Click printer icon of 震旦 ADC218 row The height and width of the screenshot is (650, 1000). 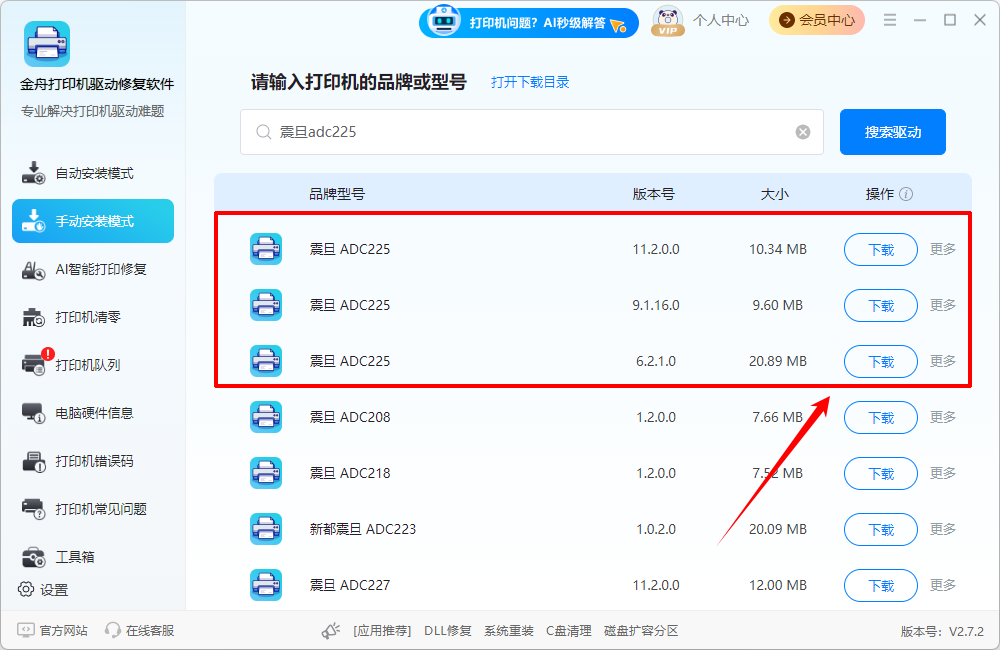(266, 473)
